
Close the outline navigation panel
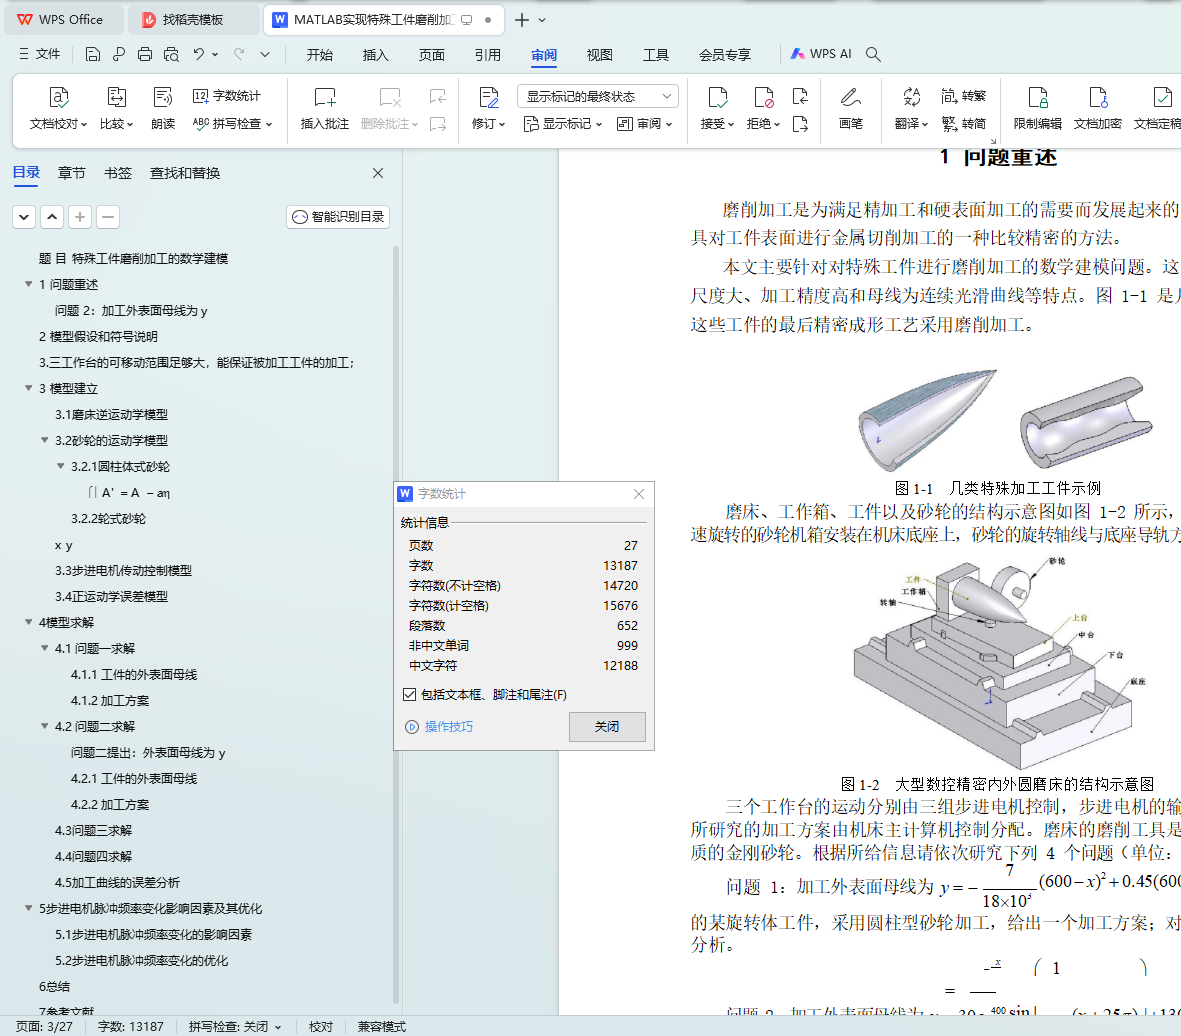tap(378, 173)
